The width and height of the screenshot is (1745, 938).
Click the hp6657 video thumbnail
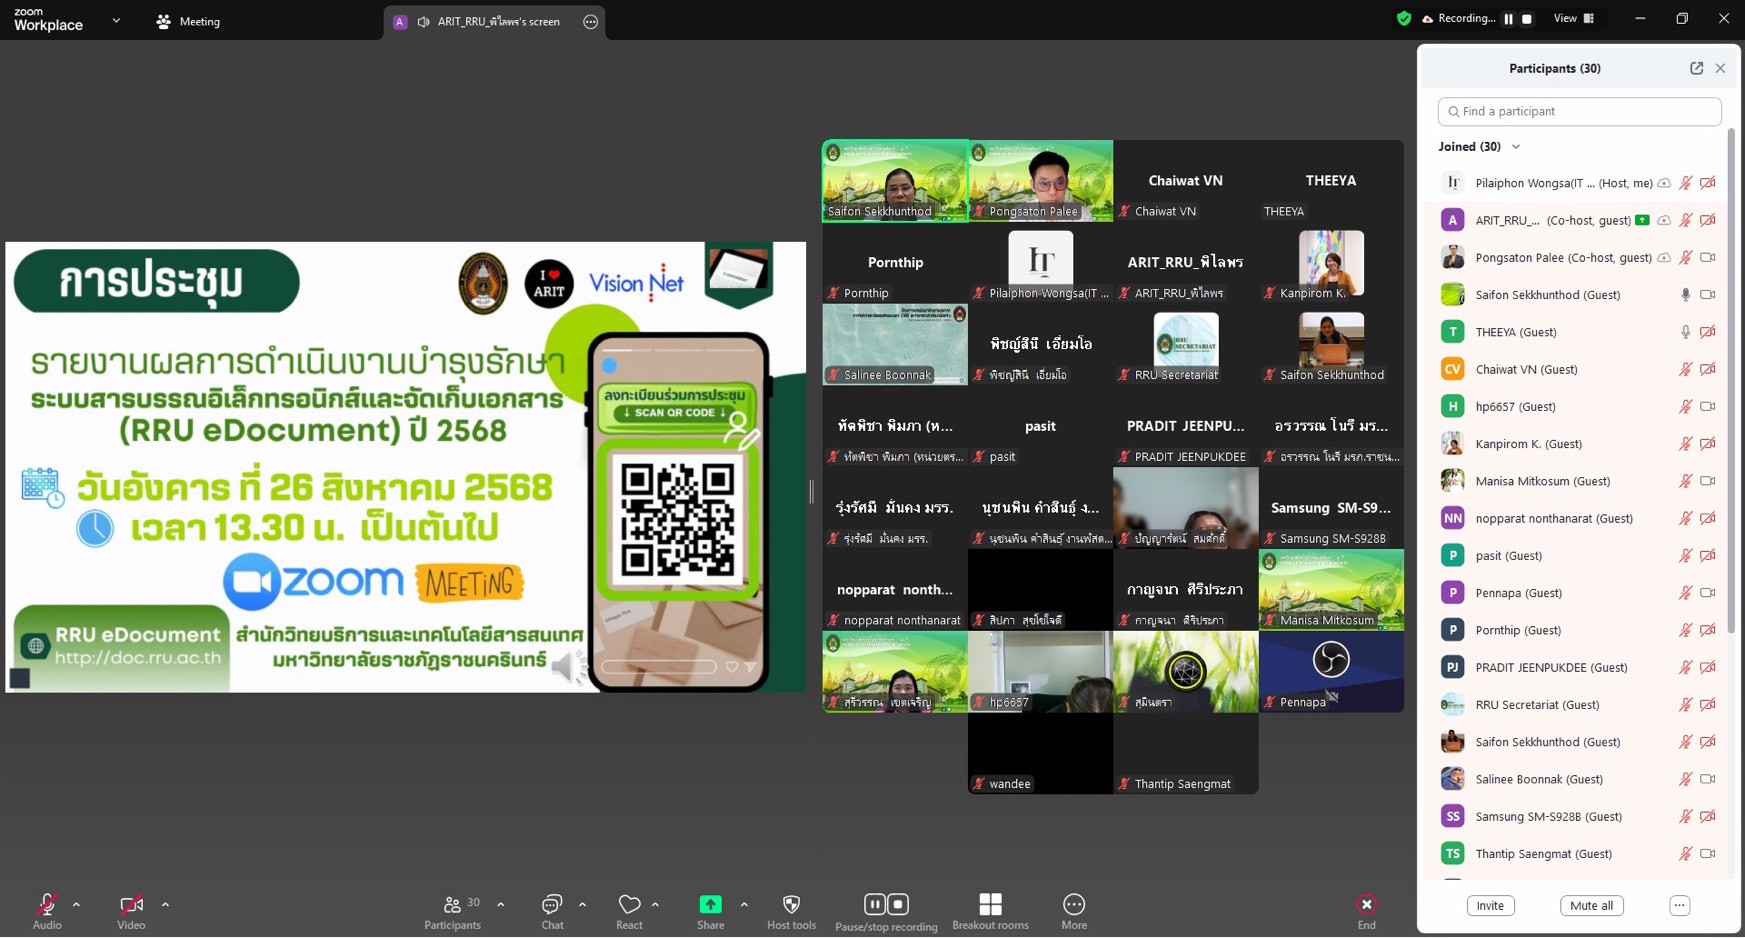(x=1040, y=671)
